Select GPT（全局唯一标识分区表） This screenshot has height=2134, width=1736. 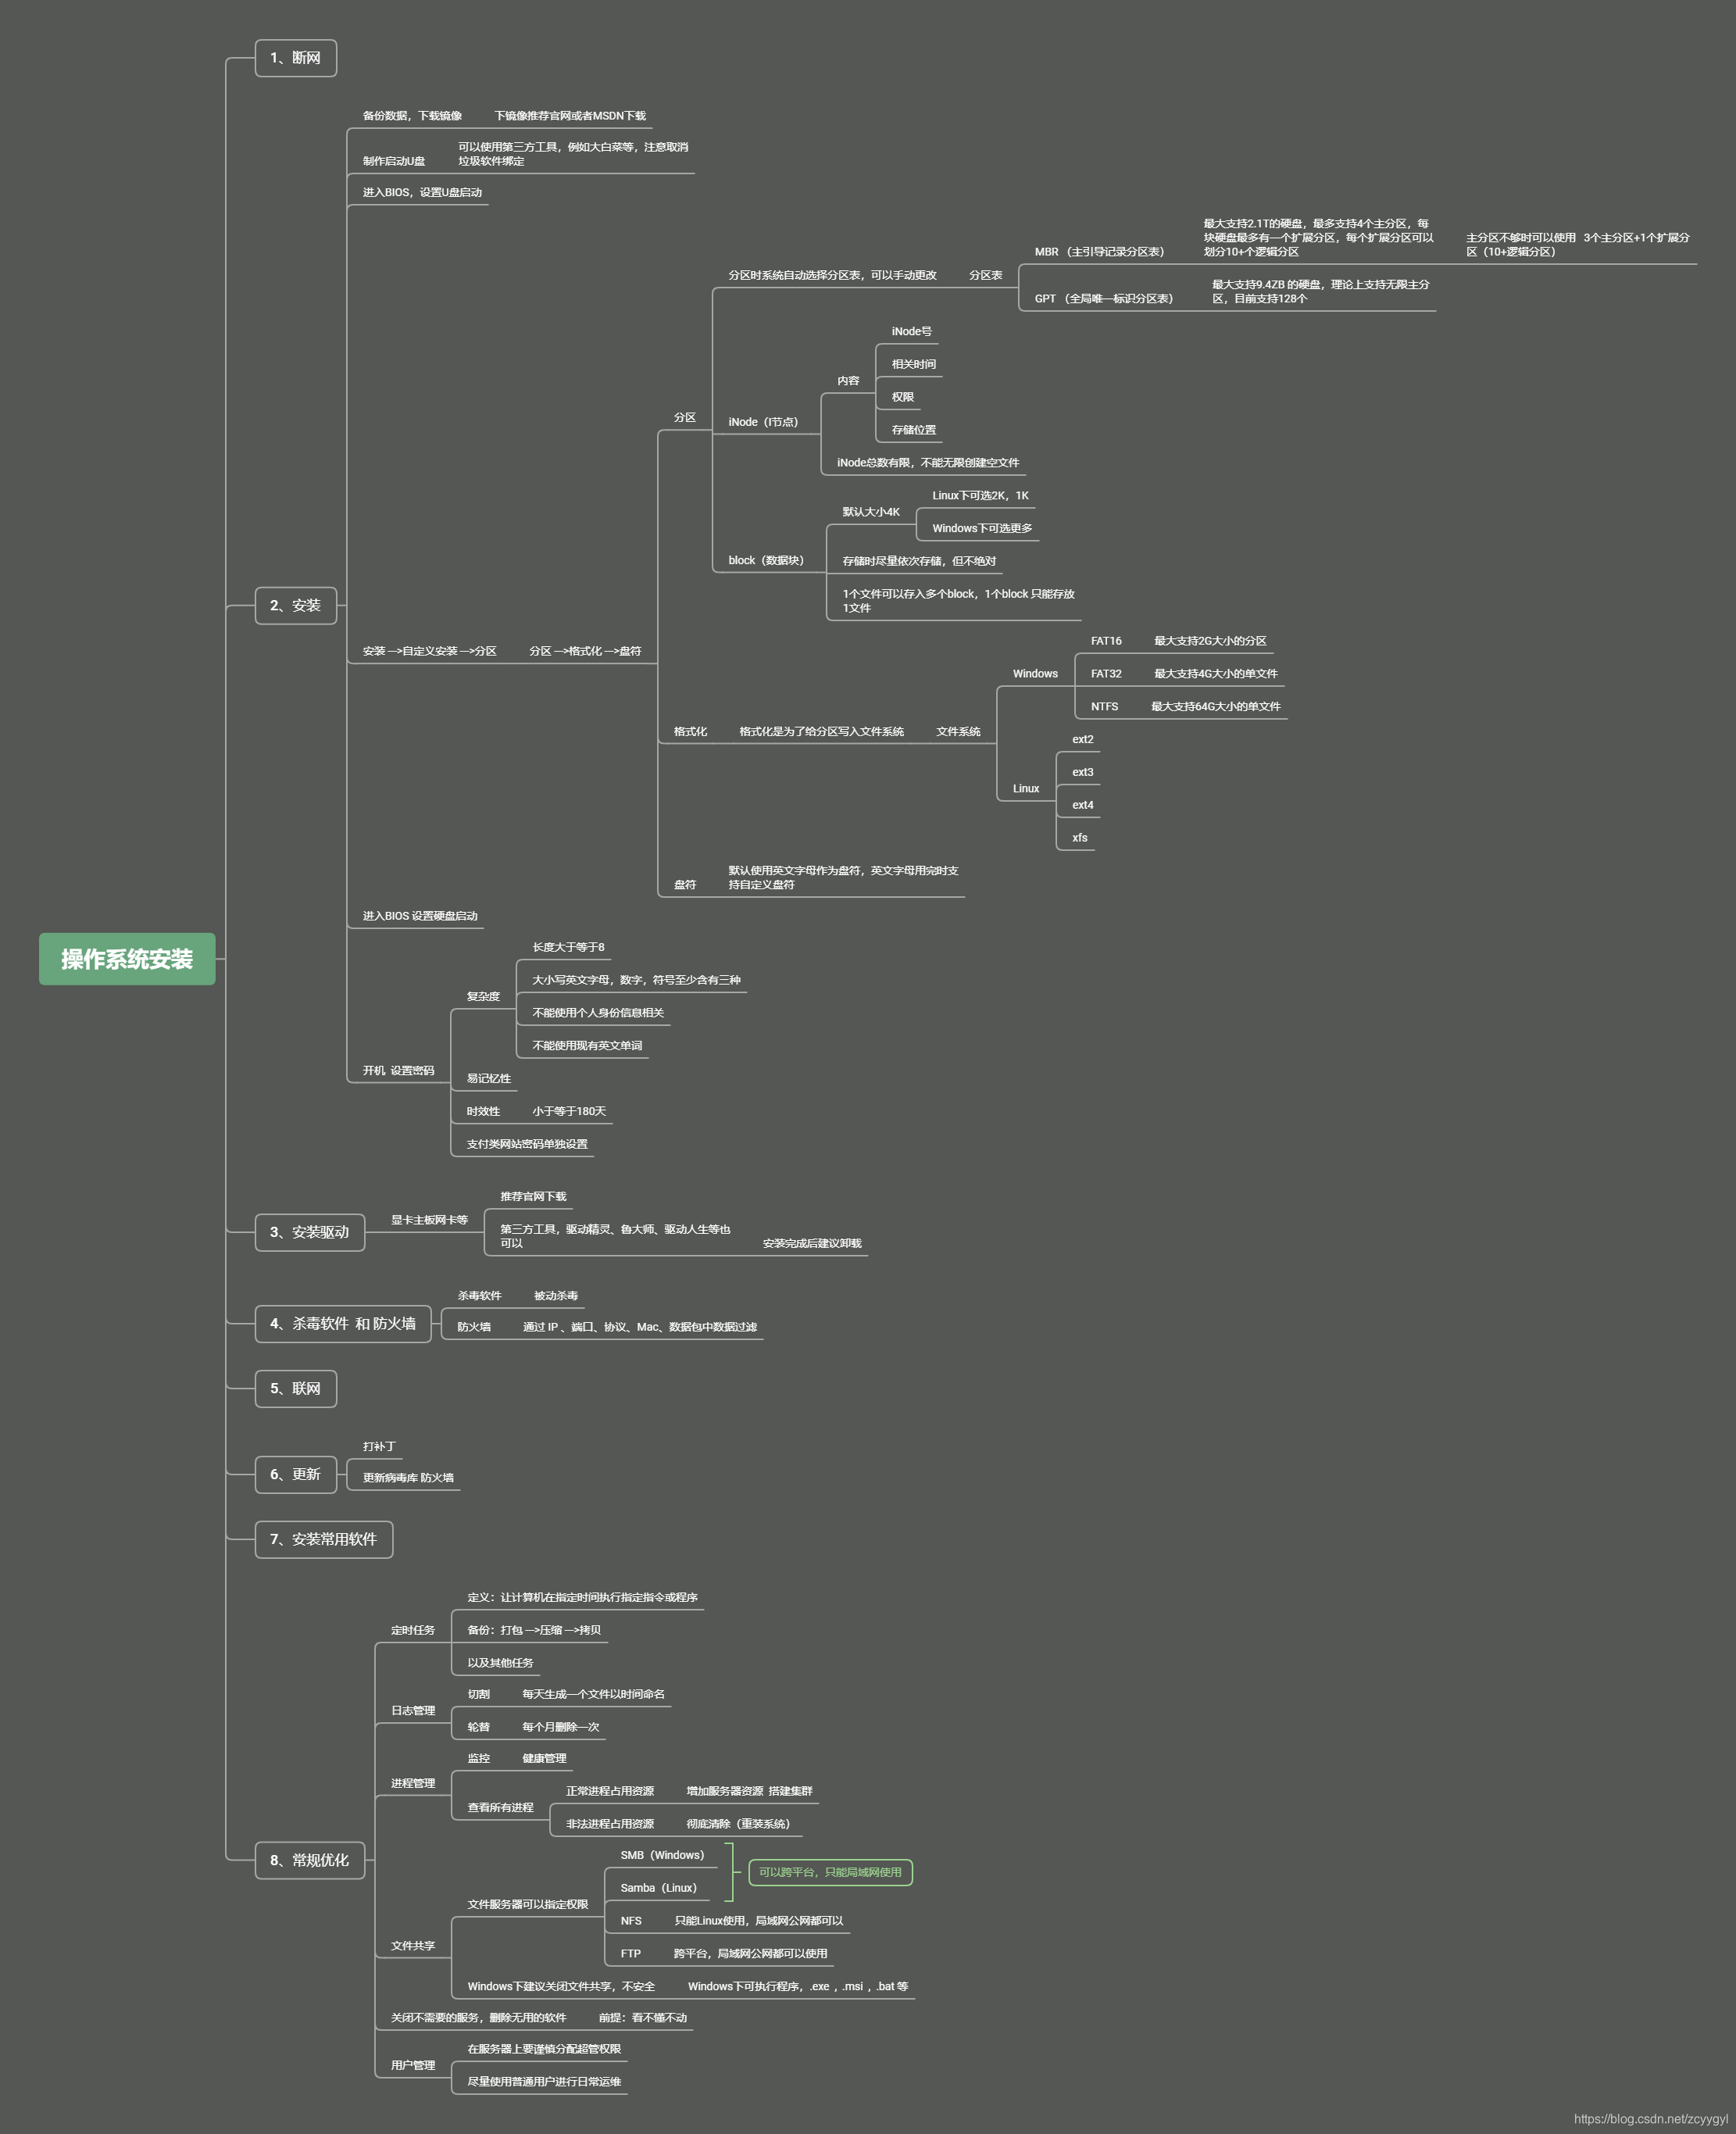(x=1104, y=298)
